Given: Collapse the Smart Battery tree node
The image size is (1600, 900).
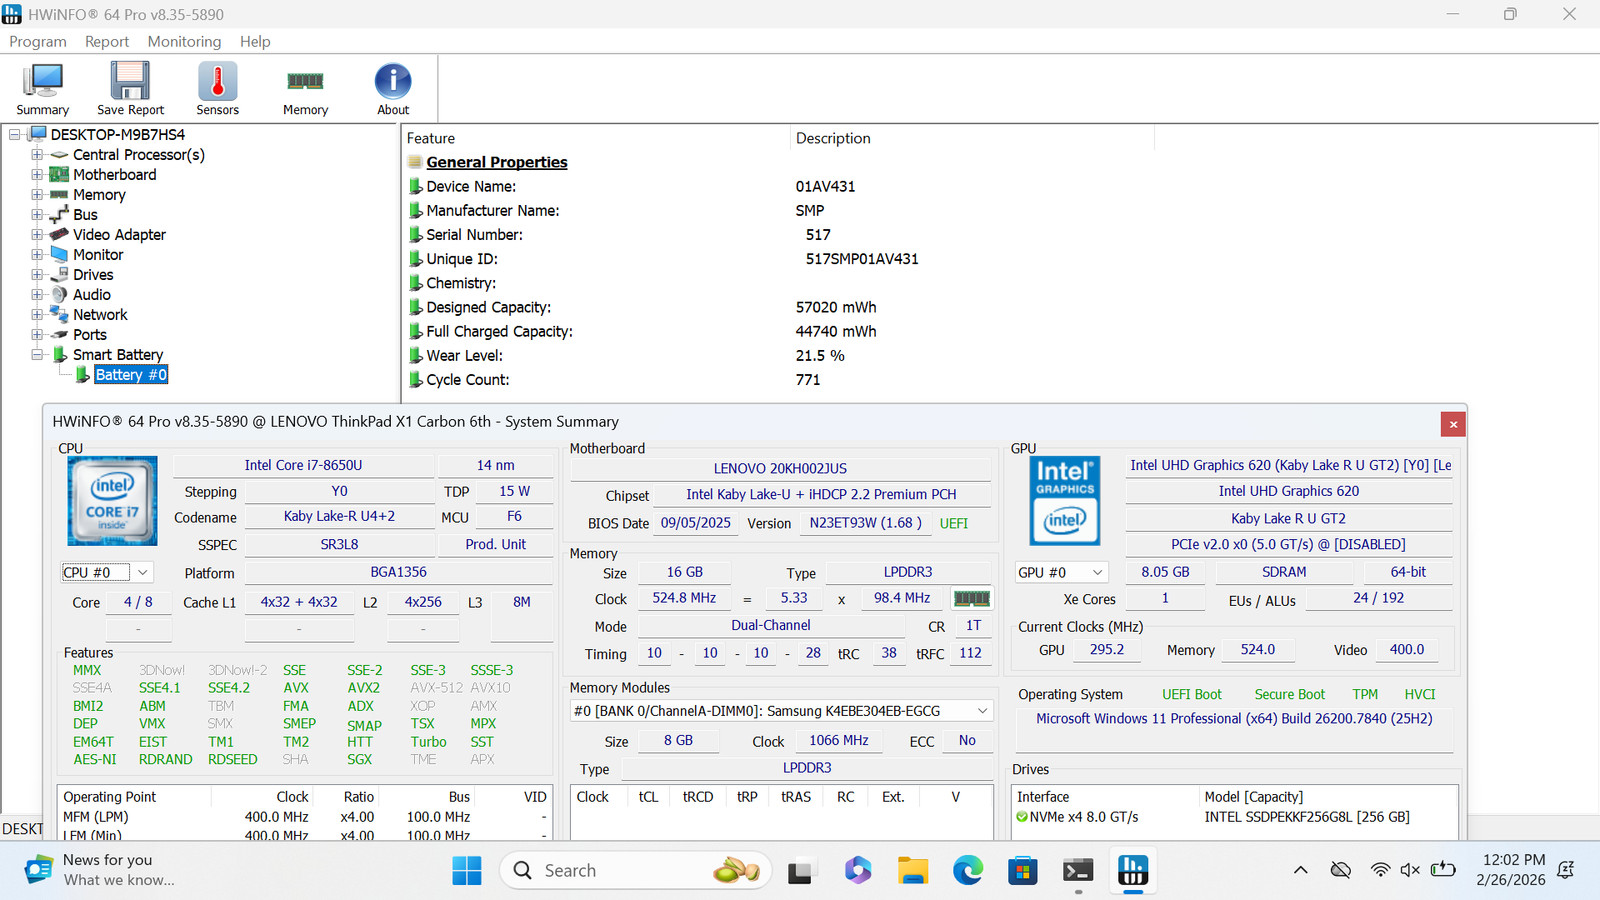Looking at the screenshot, I should 37,355.
